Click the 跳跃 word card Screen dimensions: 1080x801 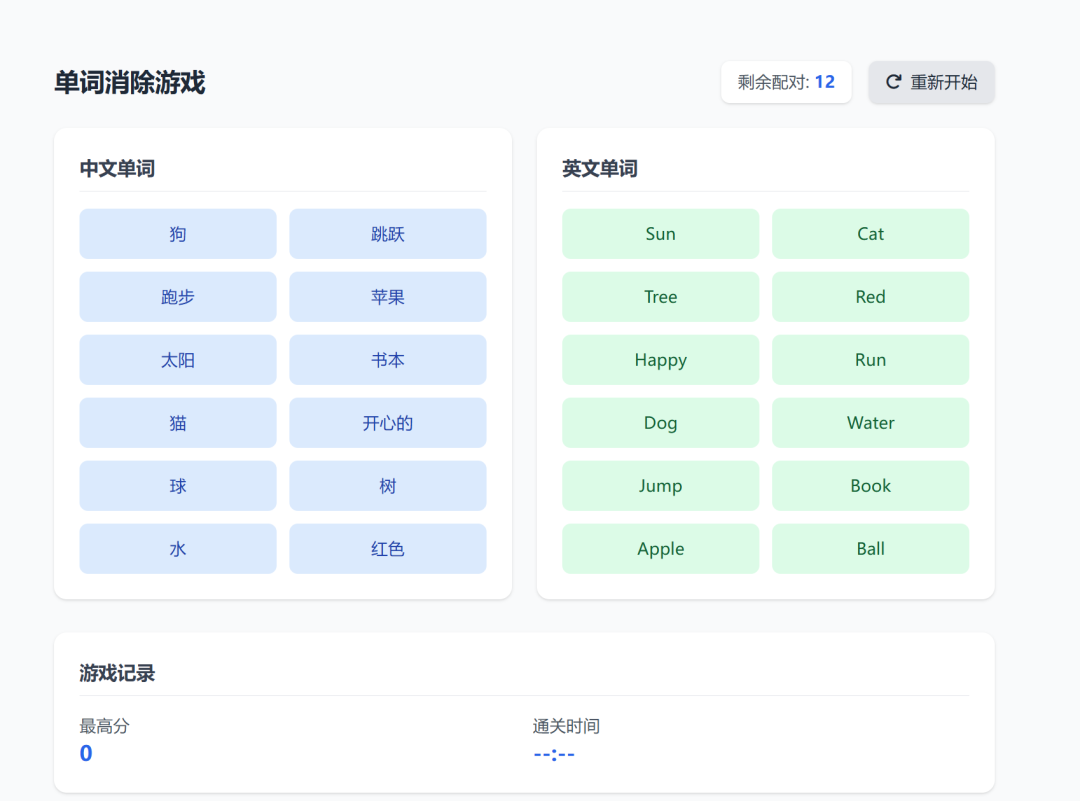tap(387, 233)
